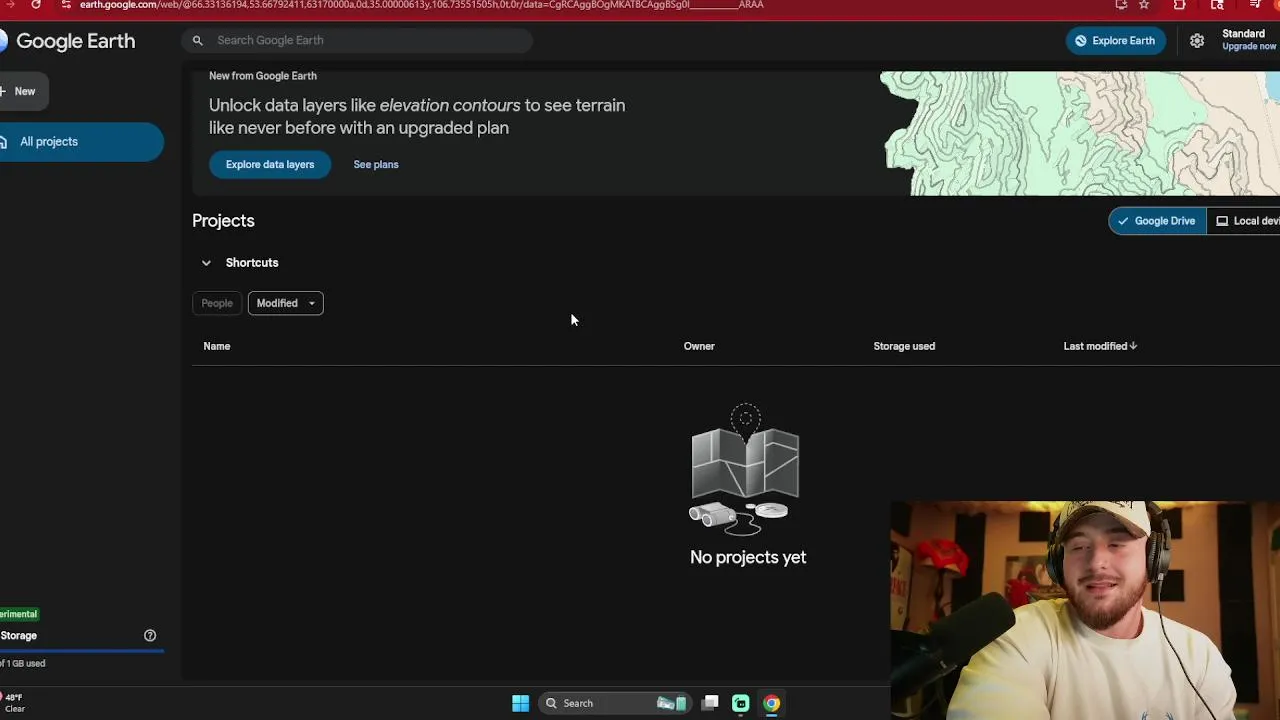Click the browser address bar URL
The width and height of the screenshot is (1280, 720).
[x=420, y=5]
